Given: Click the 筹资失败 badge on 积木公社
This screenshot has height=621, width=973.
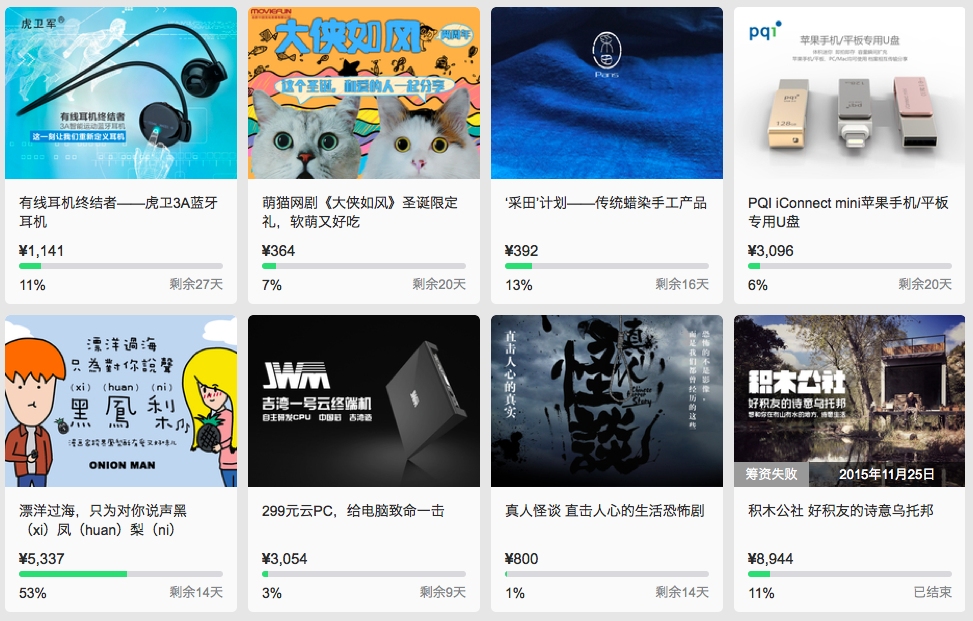Looking at the screenshot, I should pos(771,474).
